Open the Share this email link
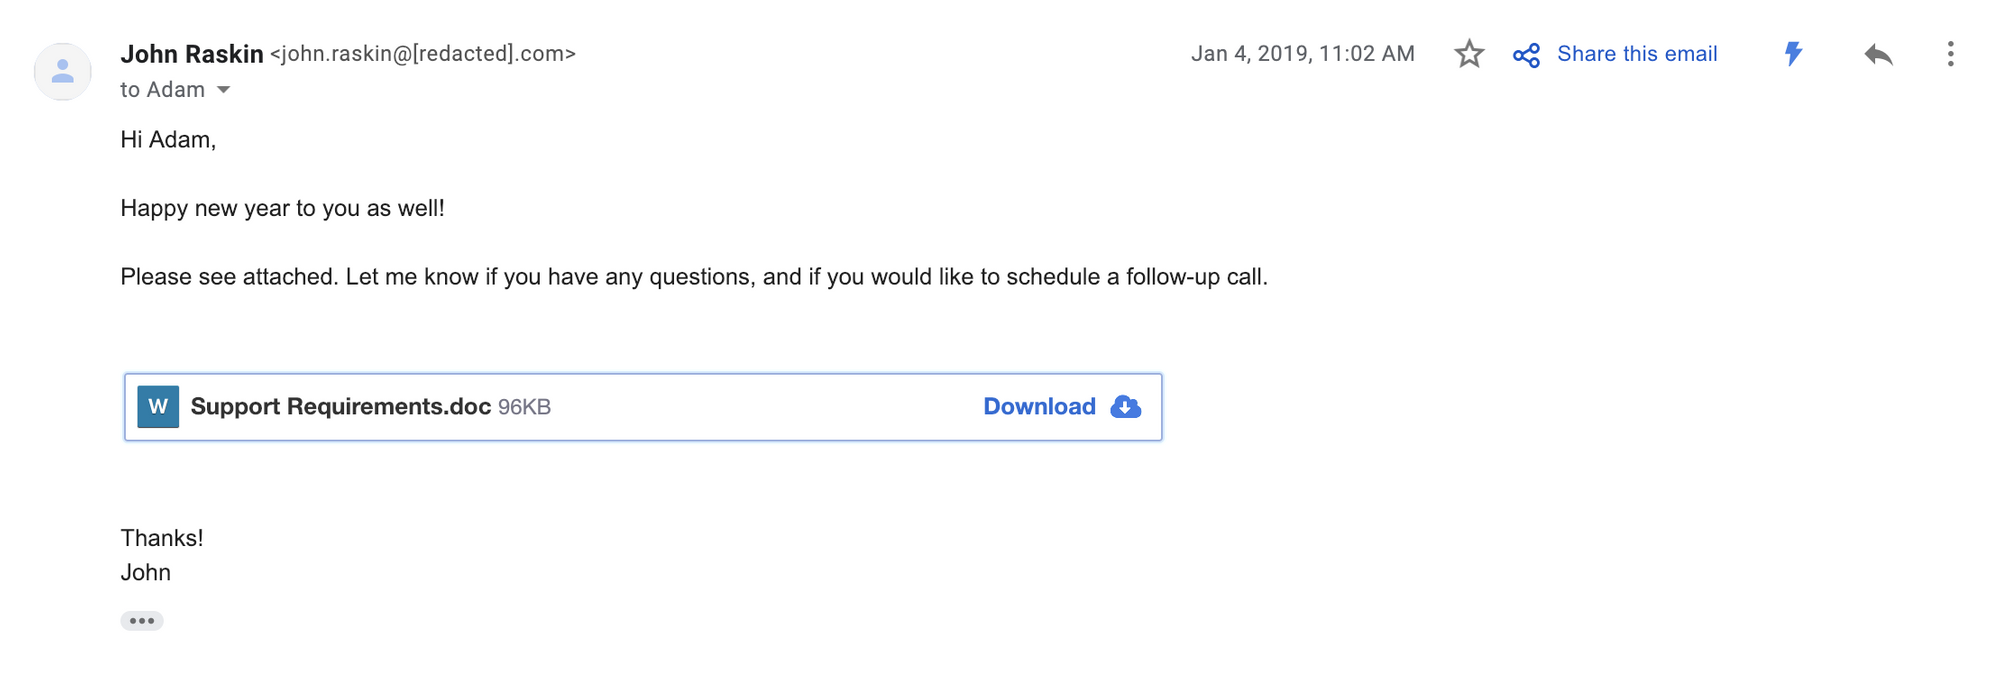The width and height of the screenshot is (2000, 673). point(1637,54)
